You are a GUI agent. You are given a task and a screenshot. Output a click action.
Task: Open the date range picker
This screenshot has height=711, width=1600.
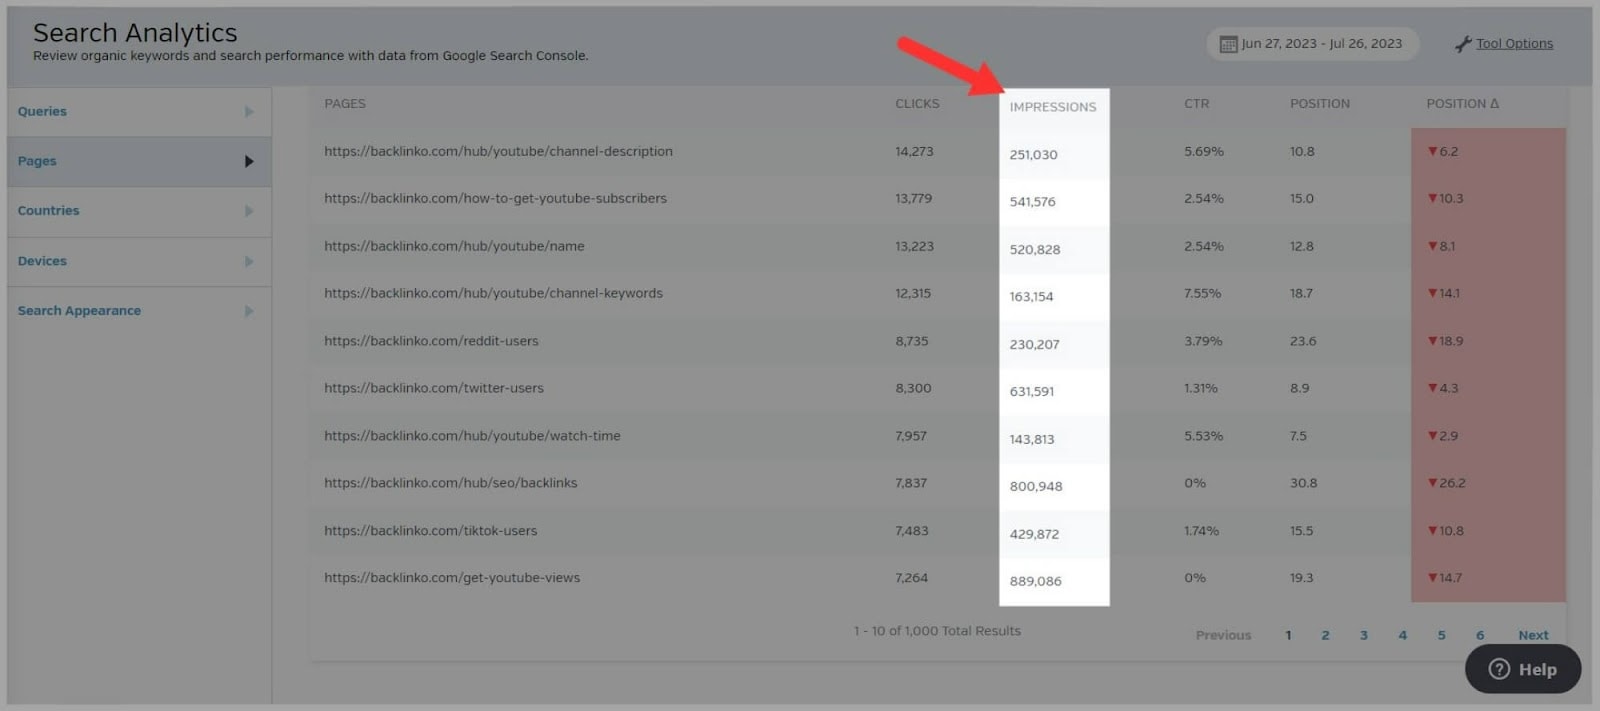pos(1311,44)
